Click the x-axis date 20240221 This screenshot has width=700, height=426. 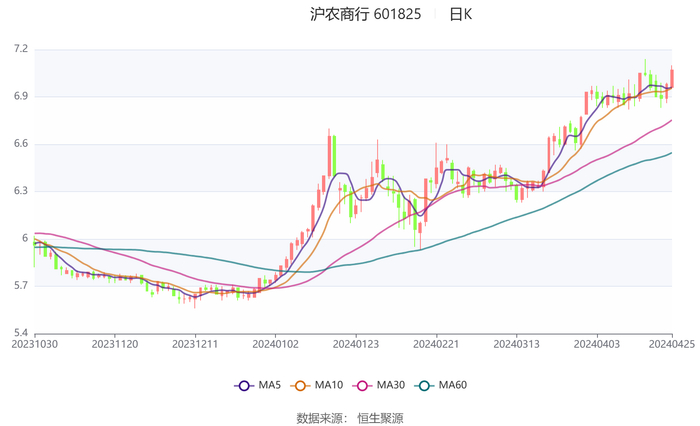436,344
